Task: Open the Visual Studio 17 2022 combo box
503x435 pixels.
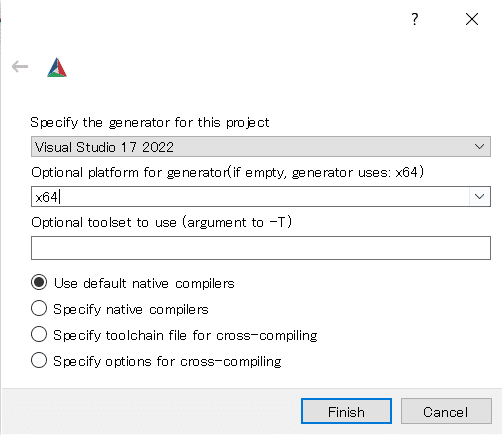Action: [261, 147]
